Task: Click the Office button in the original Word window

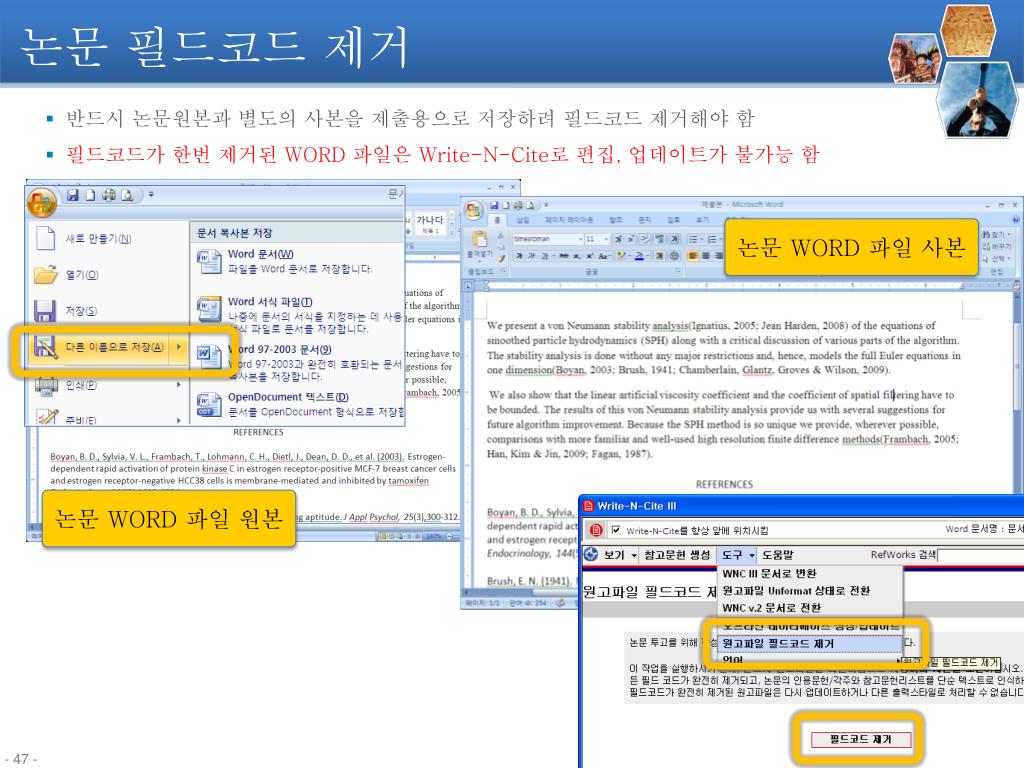Action: coord(42,202)
